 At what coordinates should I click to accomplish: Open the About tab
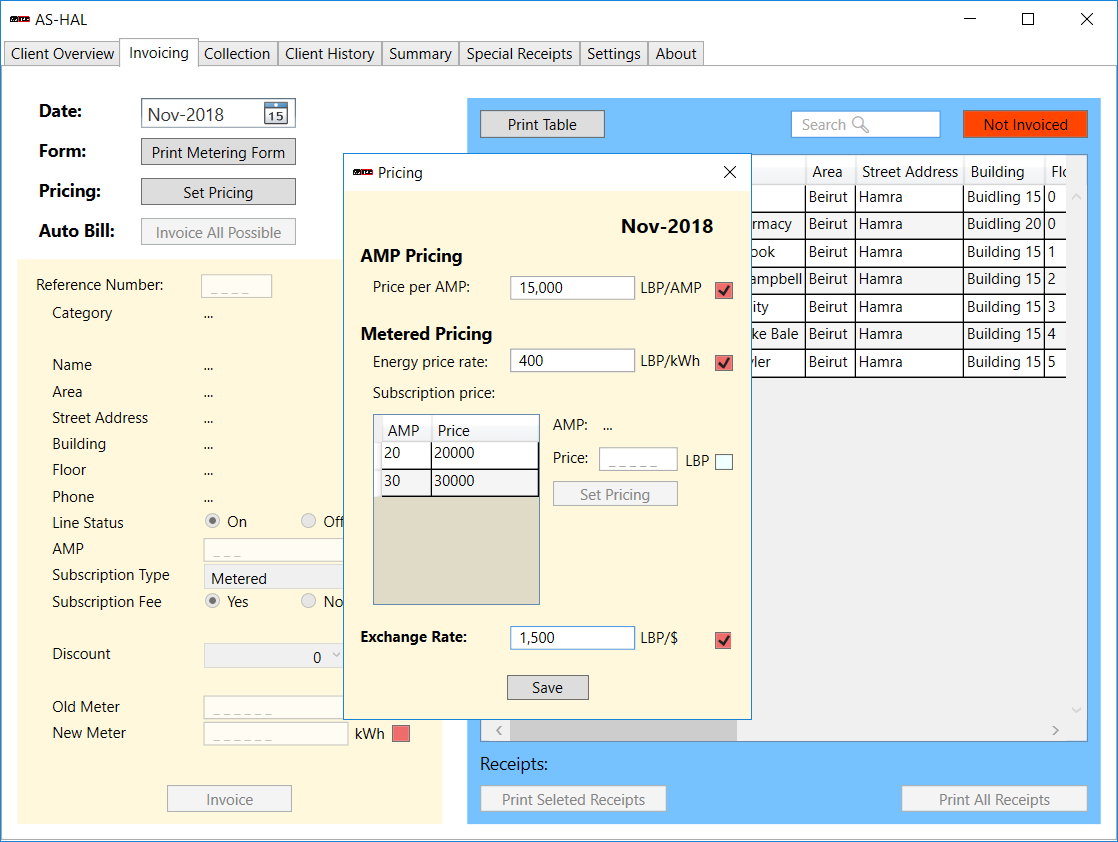(x=675, y=53)
